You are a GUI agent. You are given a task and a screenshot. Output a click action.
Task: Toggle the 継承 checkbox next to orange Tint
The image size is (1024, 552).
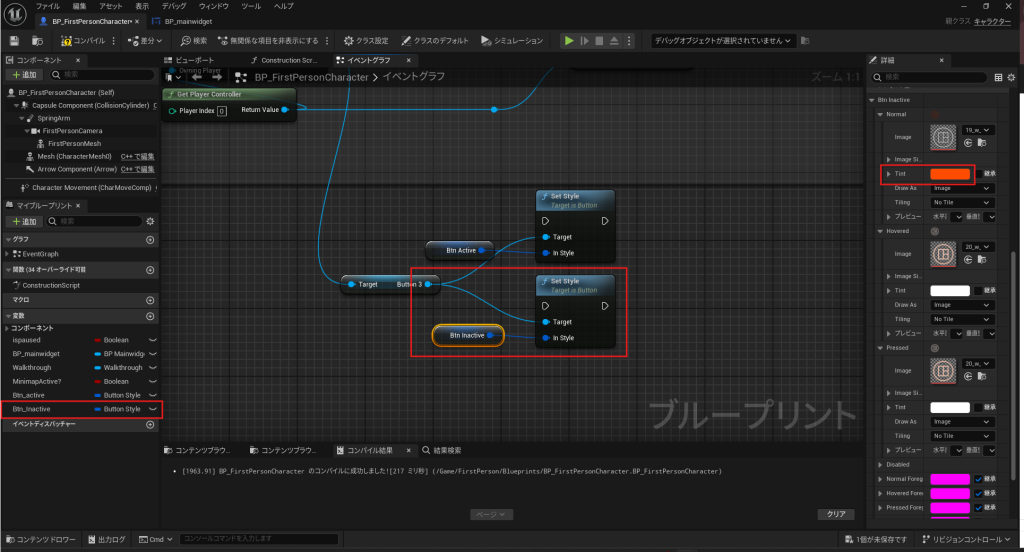(x=979, y=174)
